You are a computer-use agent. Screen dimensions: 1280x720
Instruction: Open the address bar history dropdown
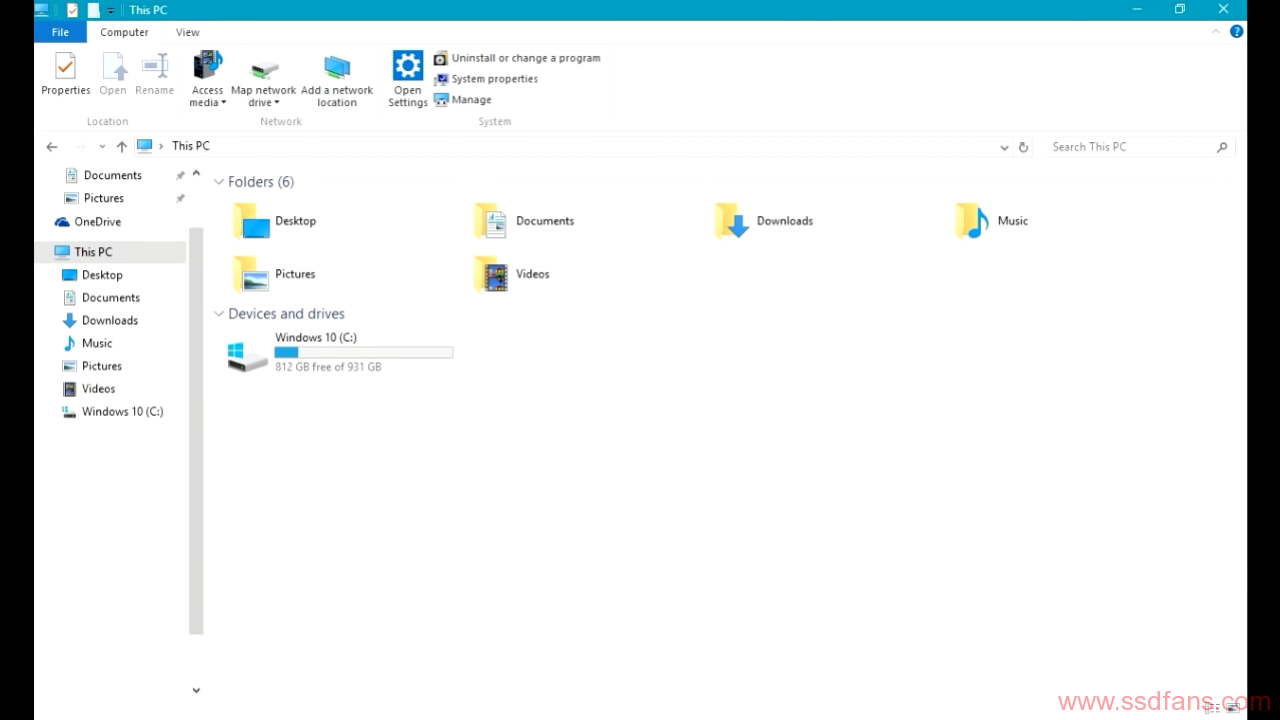[x=1004, y=147]
